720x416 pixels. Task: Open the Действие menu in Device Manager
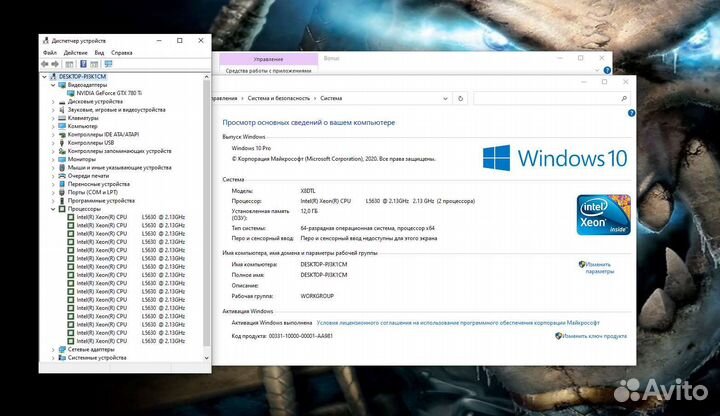point(75,53)
